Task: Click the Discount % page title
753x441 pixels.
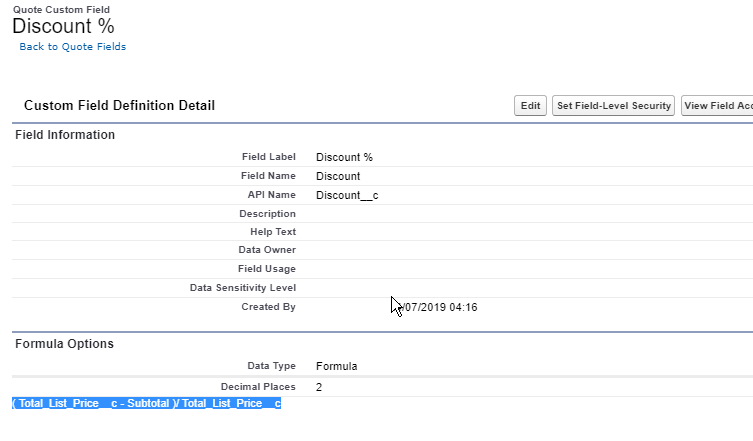Action: pos(63,27)
